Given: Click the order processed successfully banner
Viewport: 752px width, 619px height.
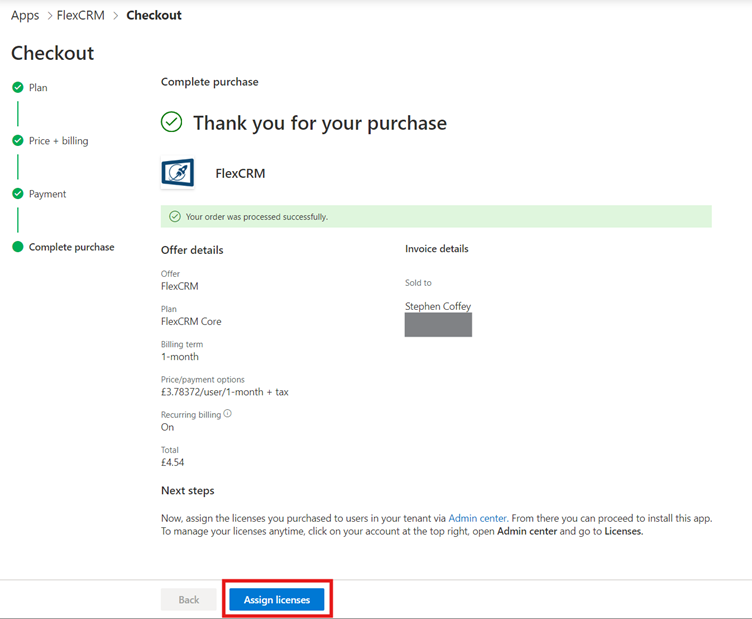Looking at the screenshot, I should point(436,216).
